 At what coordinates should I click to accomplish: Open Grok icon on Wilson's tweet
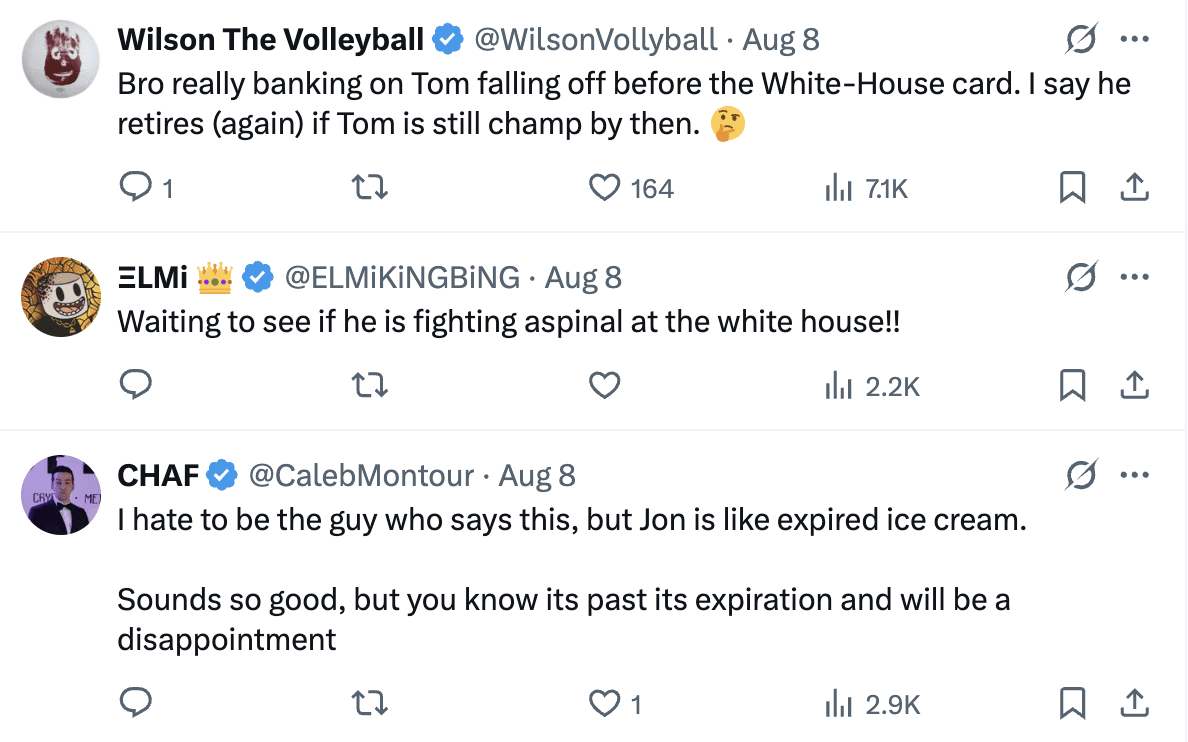(x=1081, y=40)
